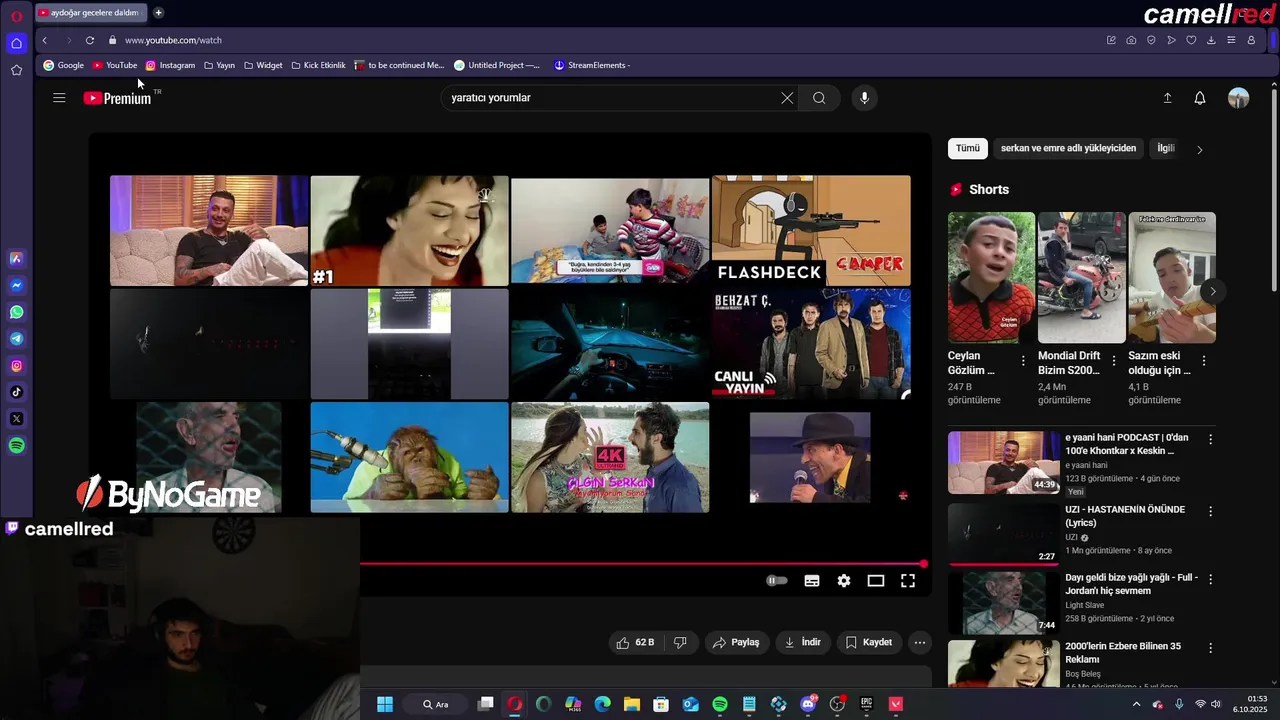This screenshot has width=1280, height=720.
Task: Take snapshot with Opera camera icon
Action: [1131, 40]
